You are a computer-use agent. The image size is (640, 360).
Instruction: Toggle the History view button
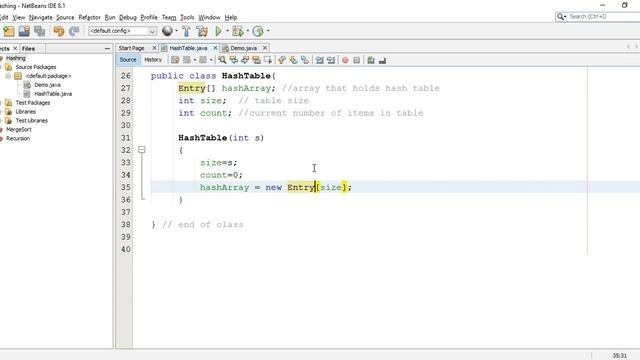click(x=153, y=60)
